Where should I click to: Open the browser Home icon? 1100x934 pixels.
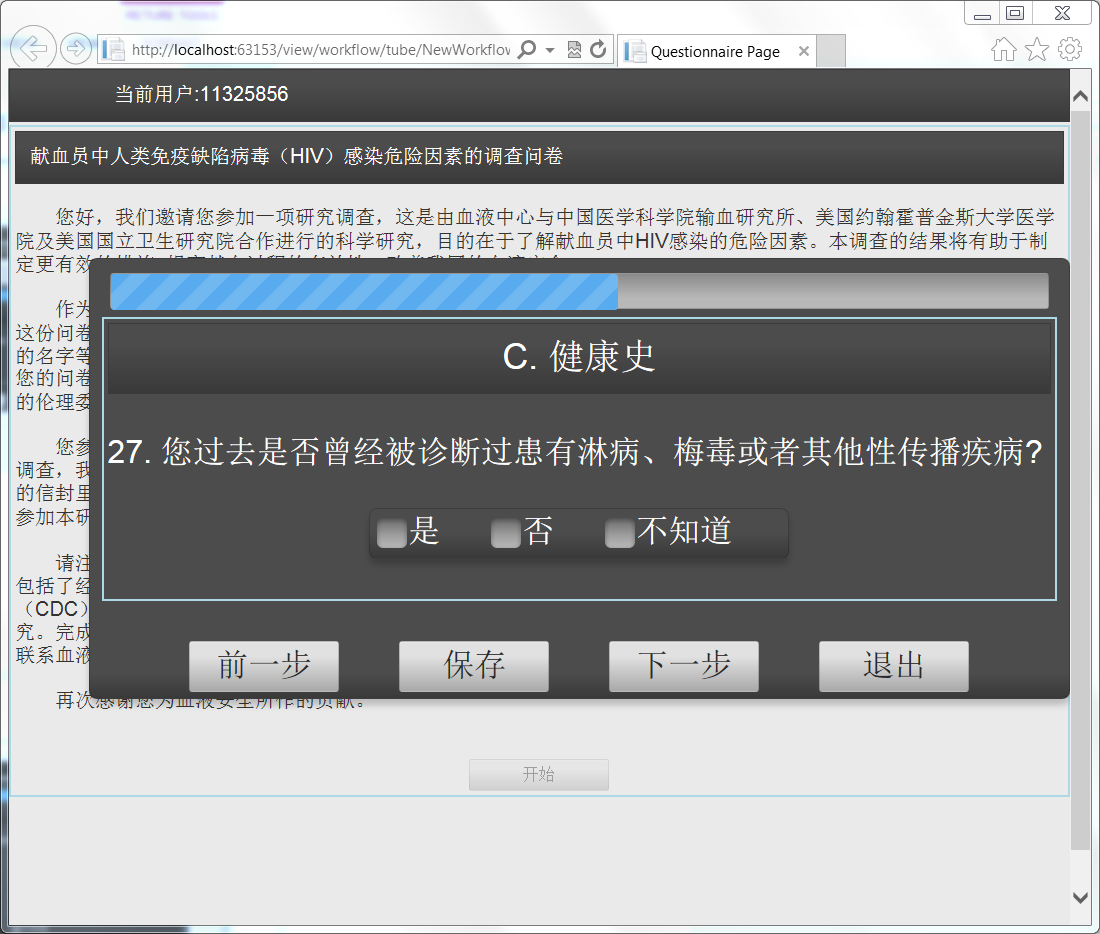click(x=1003, y=49)
